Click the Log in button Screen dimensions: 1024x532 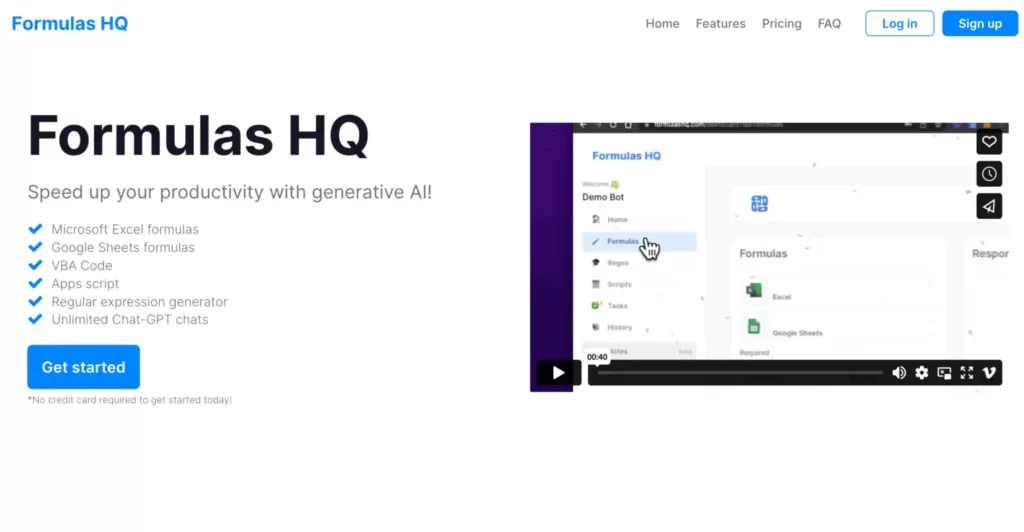(x=899, y=23)
